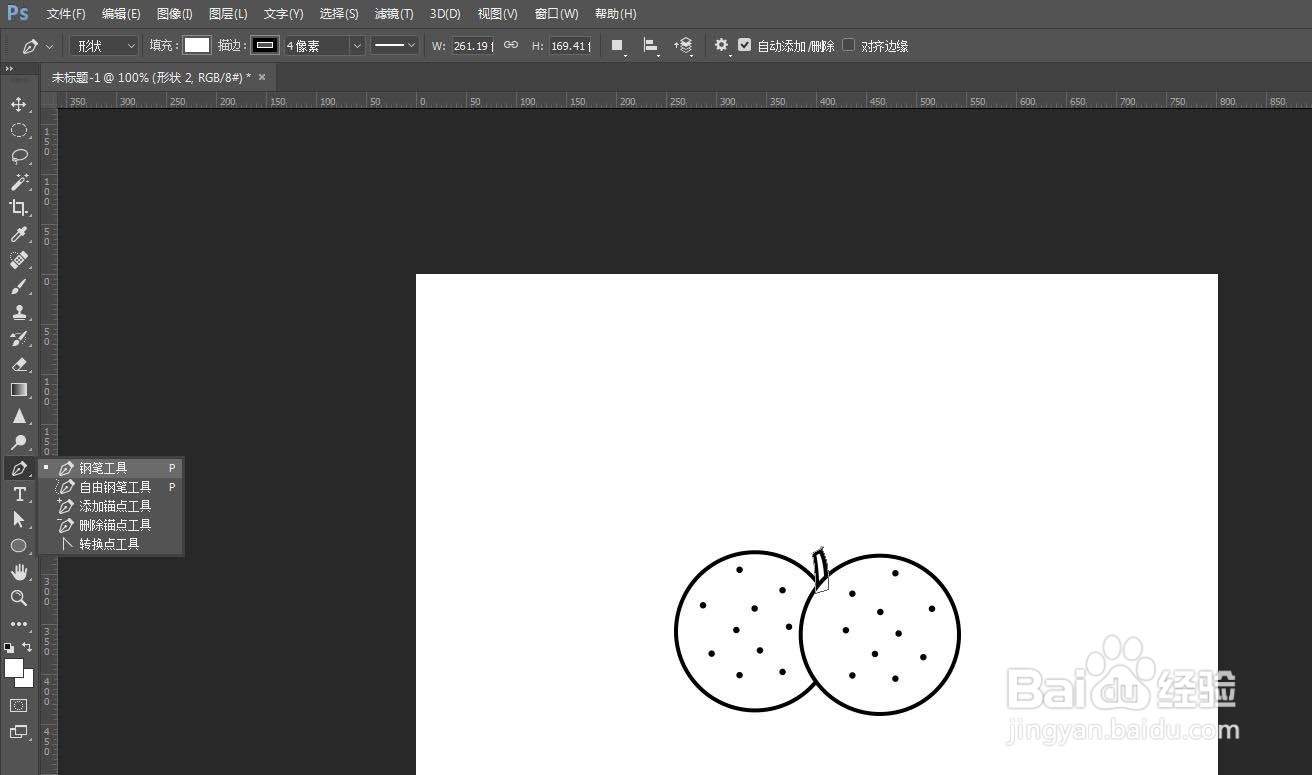Open the tool mode dropdown (形状)
The image size is (1312, 775).
[x=104, y=46]
